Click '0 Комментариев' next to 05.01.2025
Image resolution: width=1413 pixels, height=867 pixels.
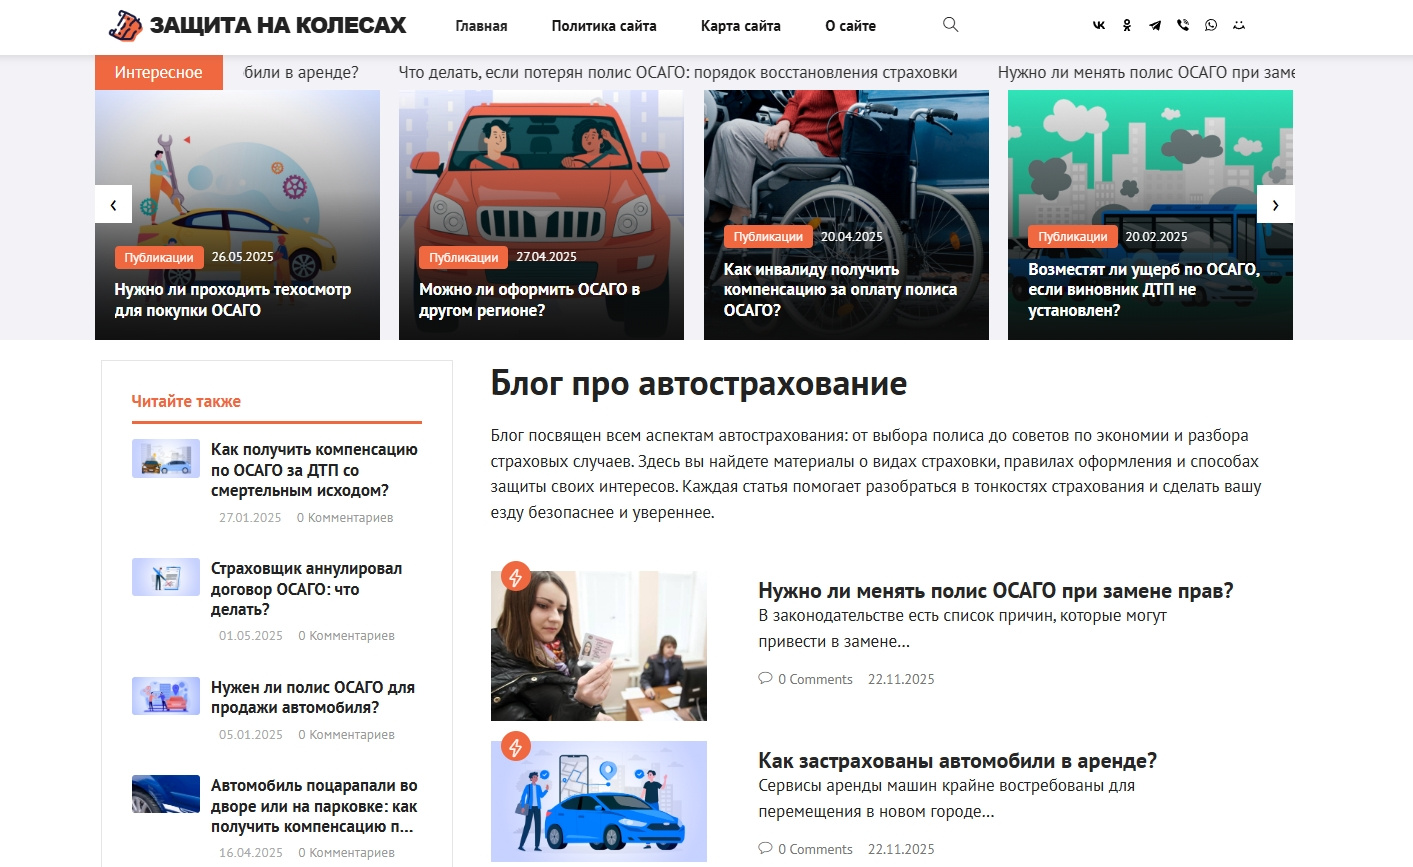click(x=346, y=735)
